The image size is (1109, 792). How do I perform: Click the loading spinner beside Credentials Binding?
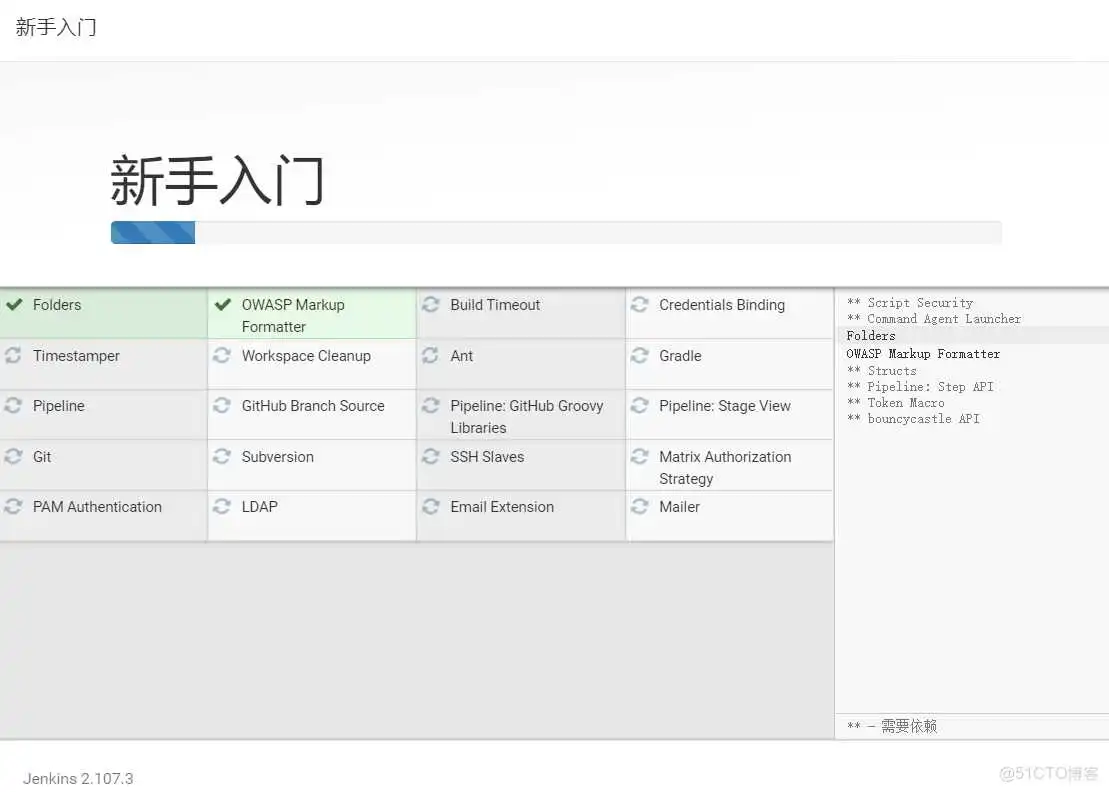[x=641, y=305]
